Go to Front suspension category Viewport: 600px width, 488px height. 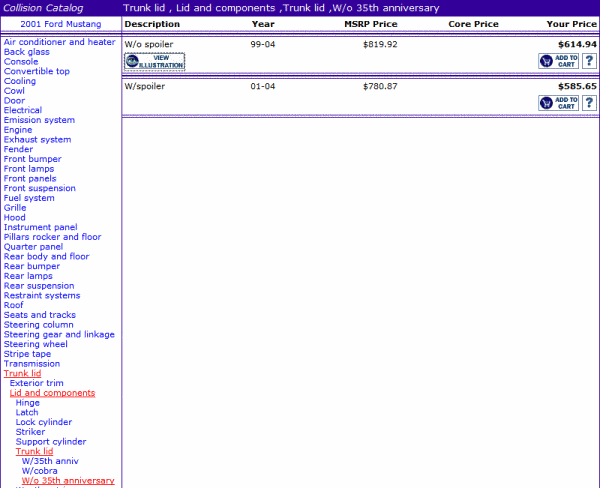click(x=39, y=188)
